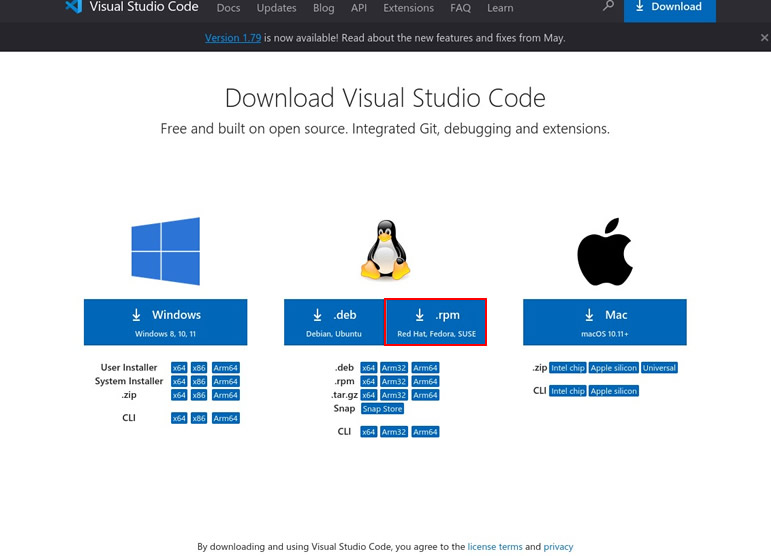771x556 pixels.
Task: Select Linux .tar.gz Arm64 download
Action: (426, 395)
